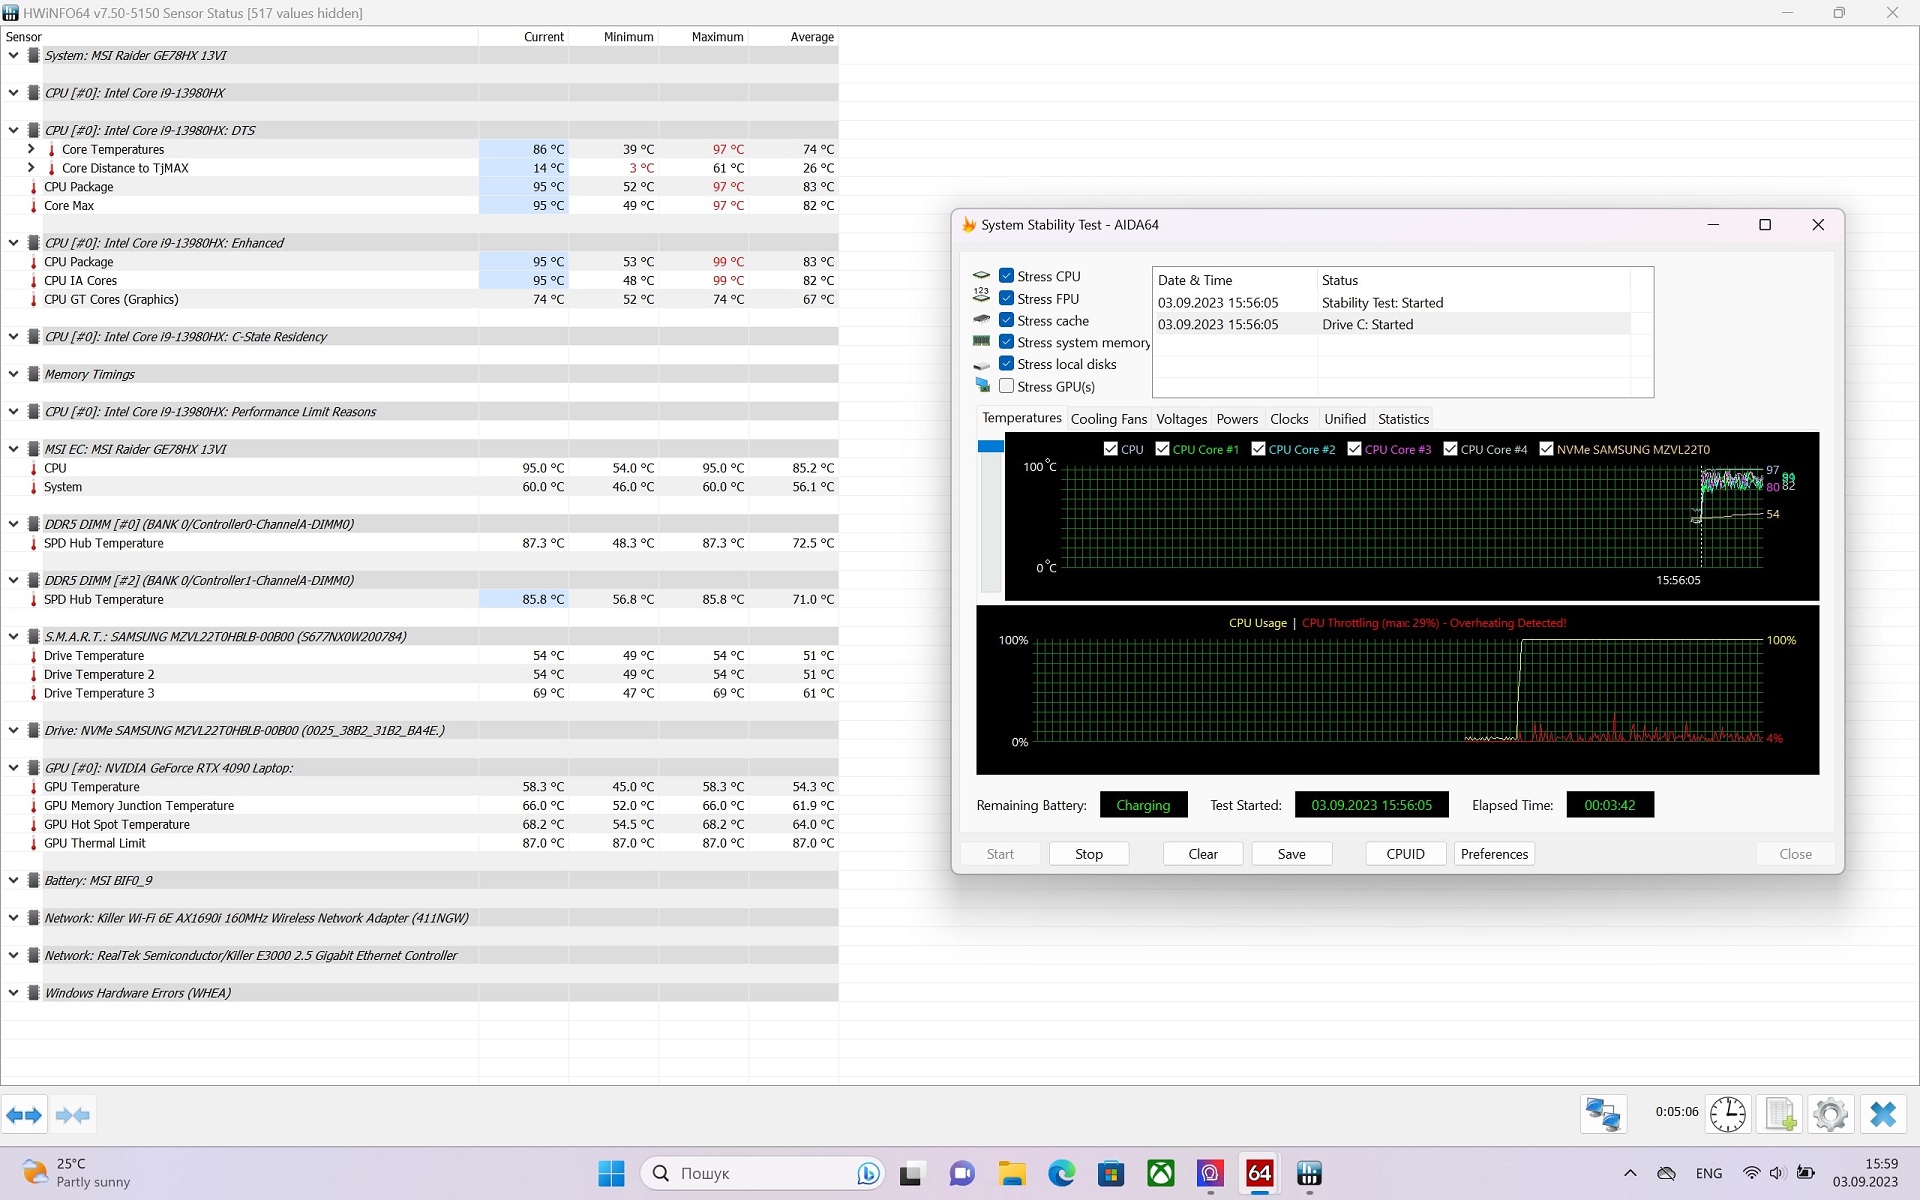The height and width of the screenshot is (1200, 1920).
Task: Click the Windows search box
Action: point(763,1173)
